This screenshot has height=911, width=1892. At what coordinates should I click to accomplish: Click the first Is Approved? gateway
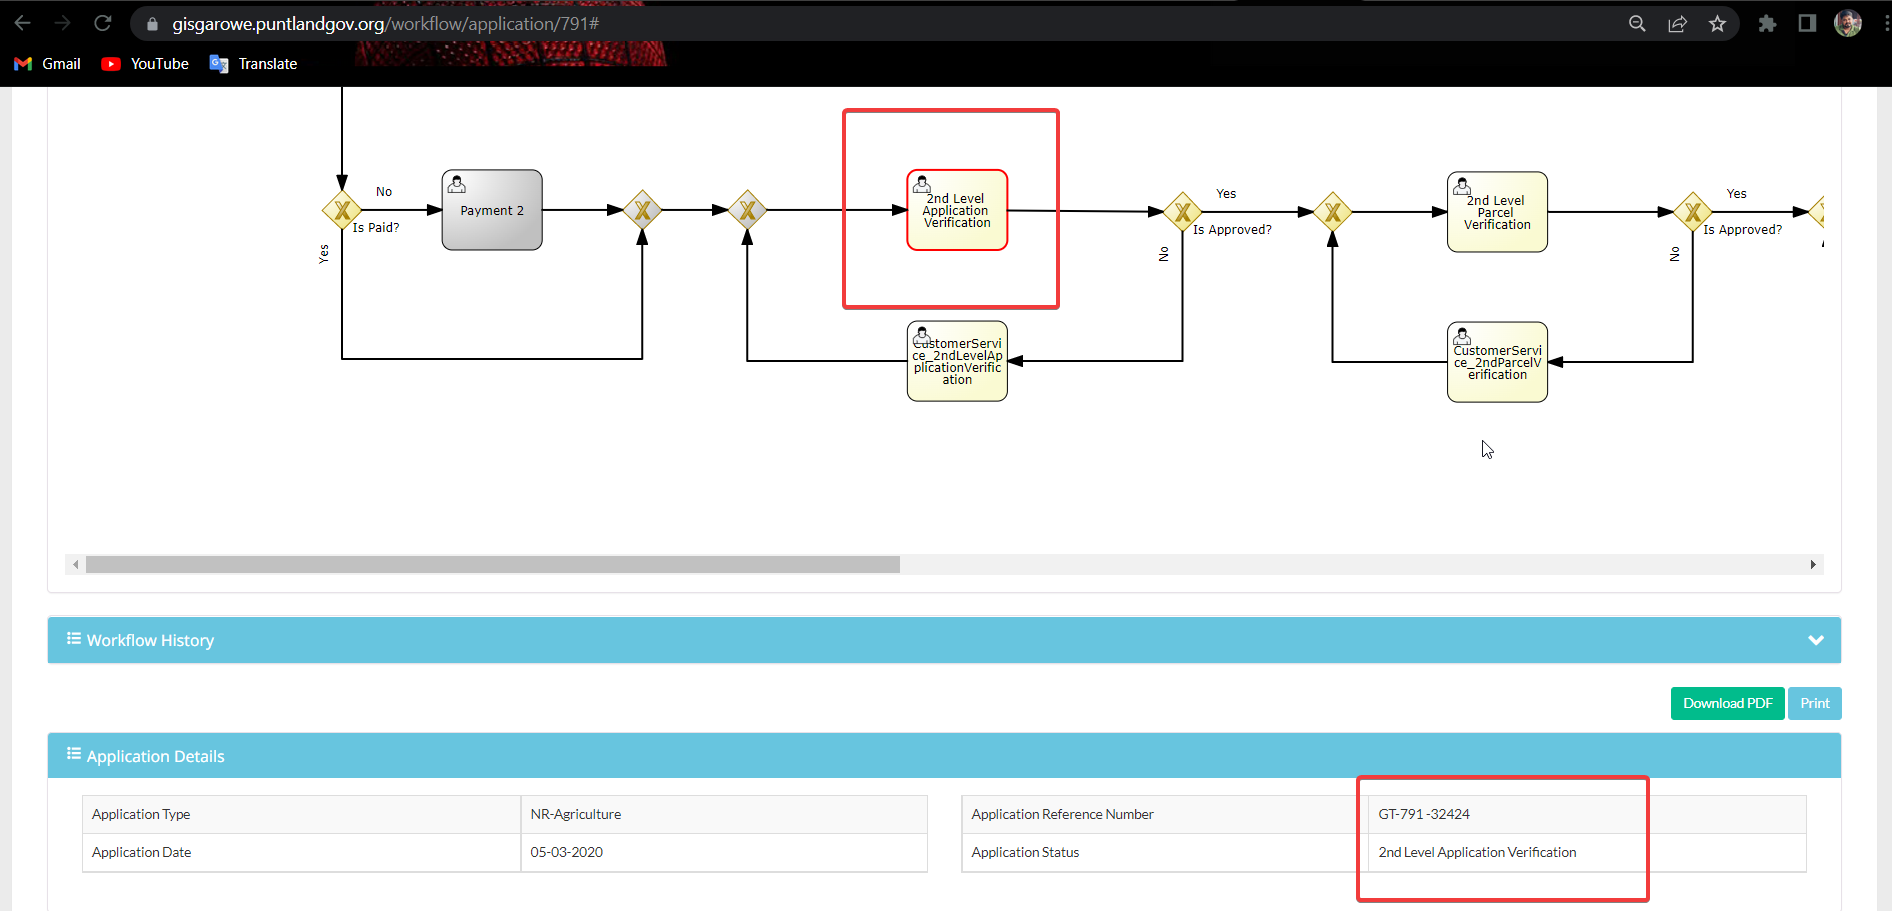1182,212
